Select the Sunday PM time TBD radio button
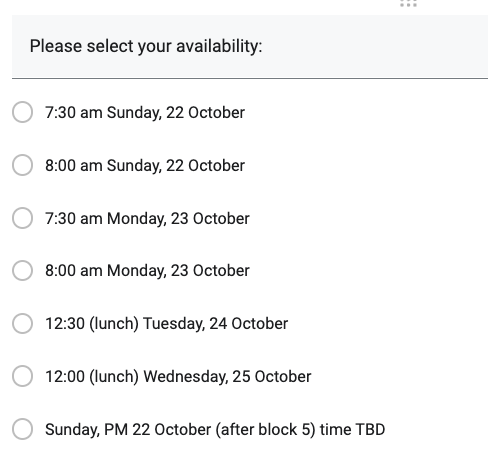 click(x=22, y=429)
